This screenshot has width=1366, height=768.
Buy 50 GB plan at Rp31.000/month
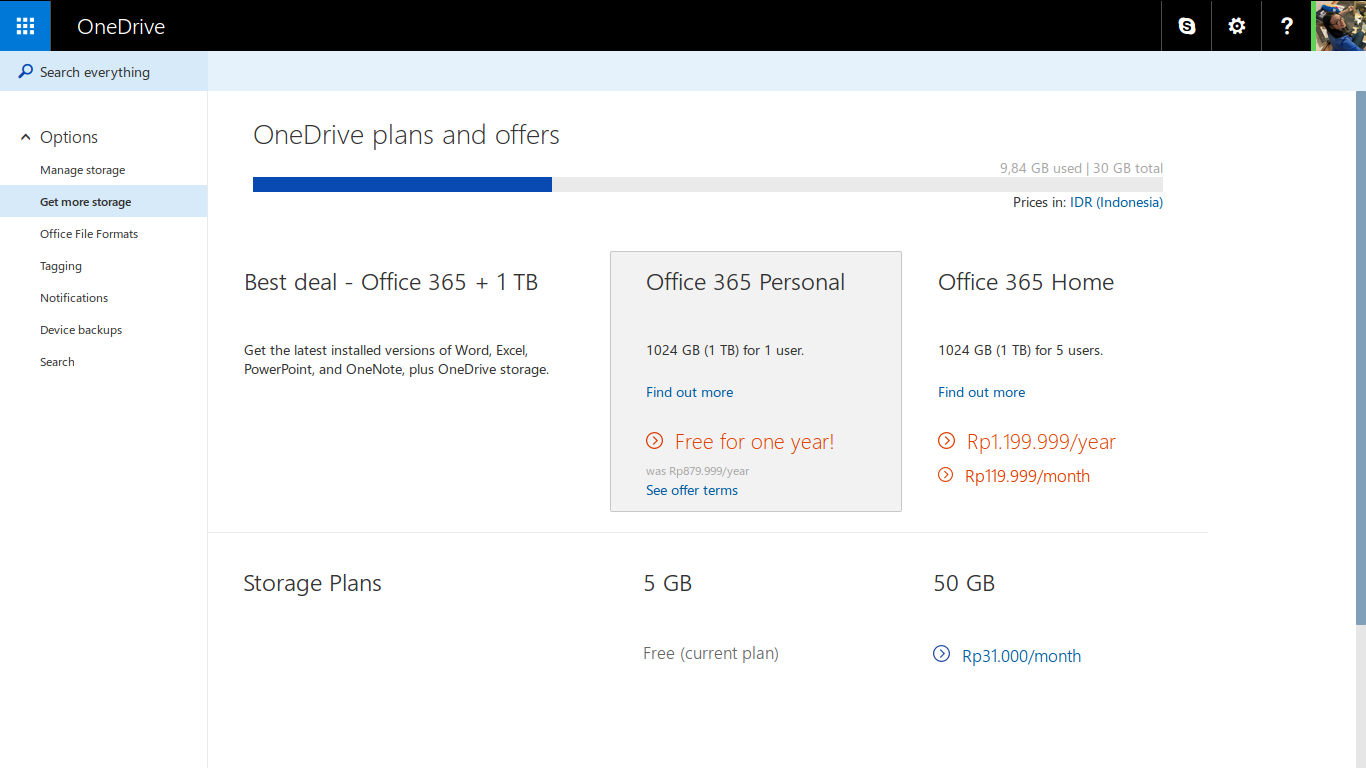pos(1021,656)
